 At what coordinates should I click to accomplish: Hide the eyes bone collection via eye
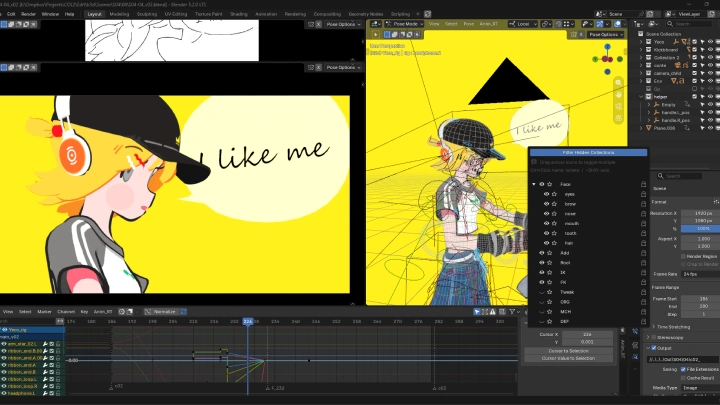(546, 194)
